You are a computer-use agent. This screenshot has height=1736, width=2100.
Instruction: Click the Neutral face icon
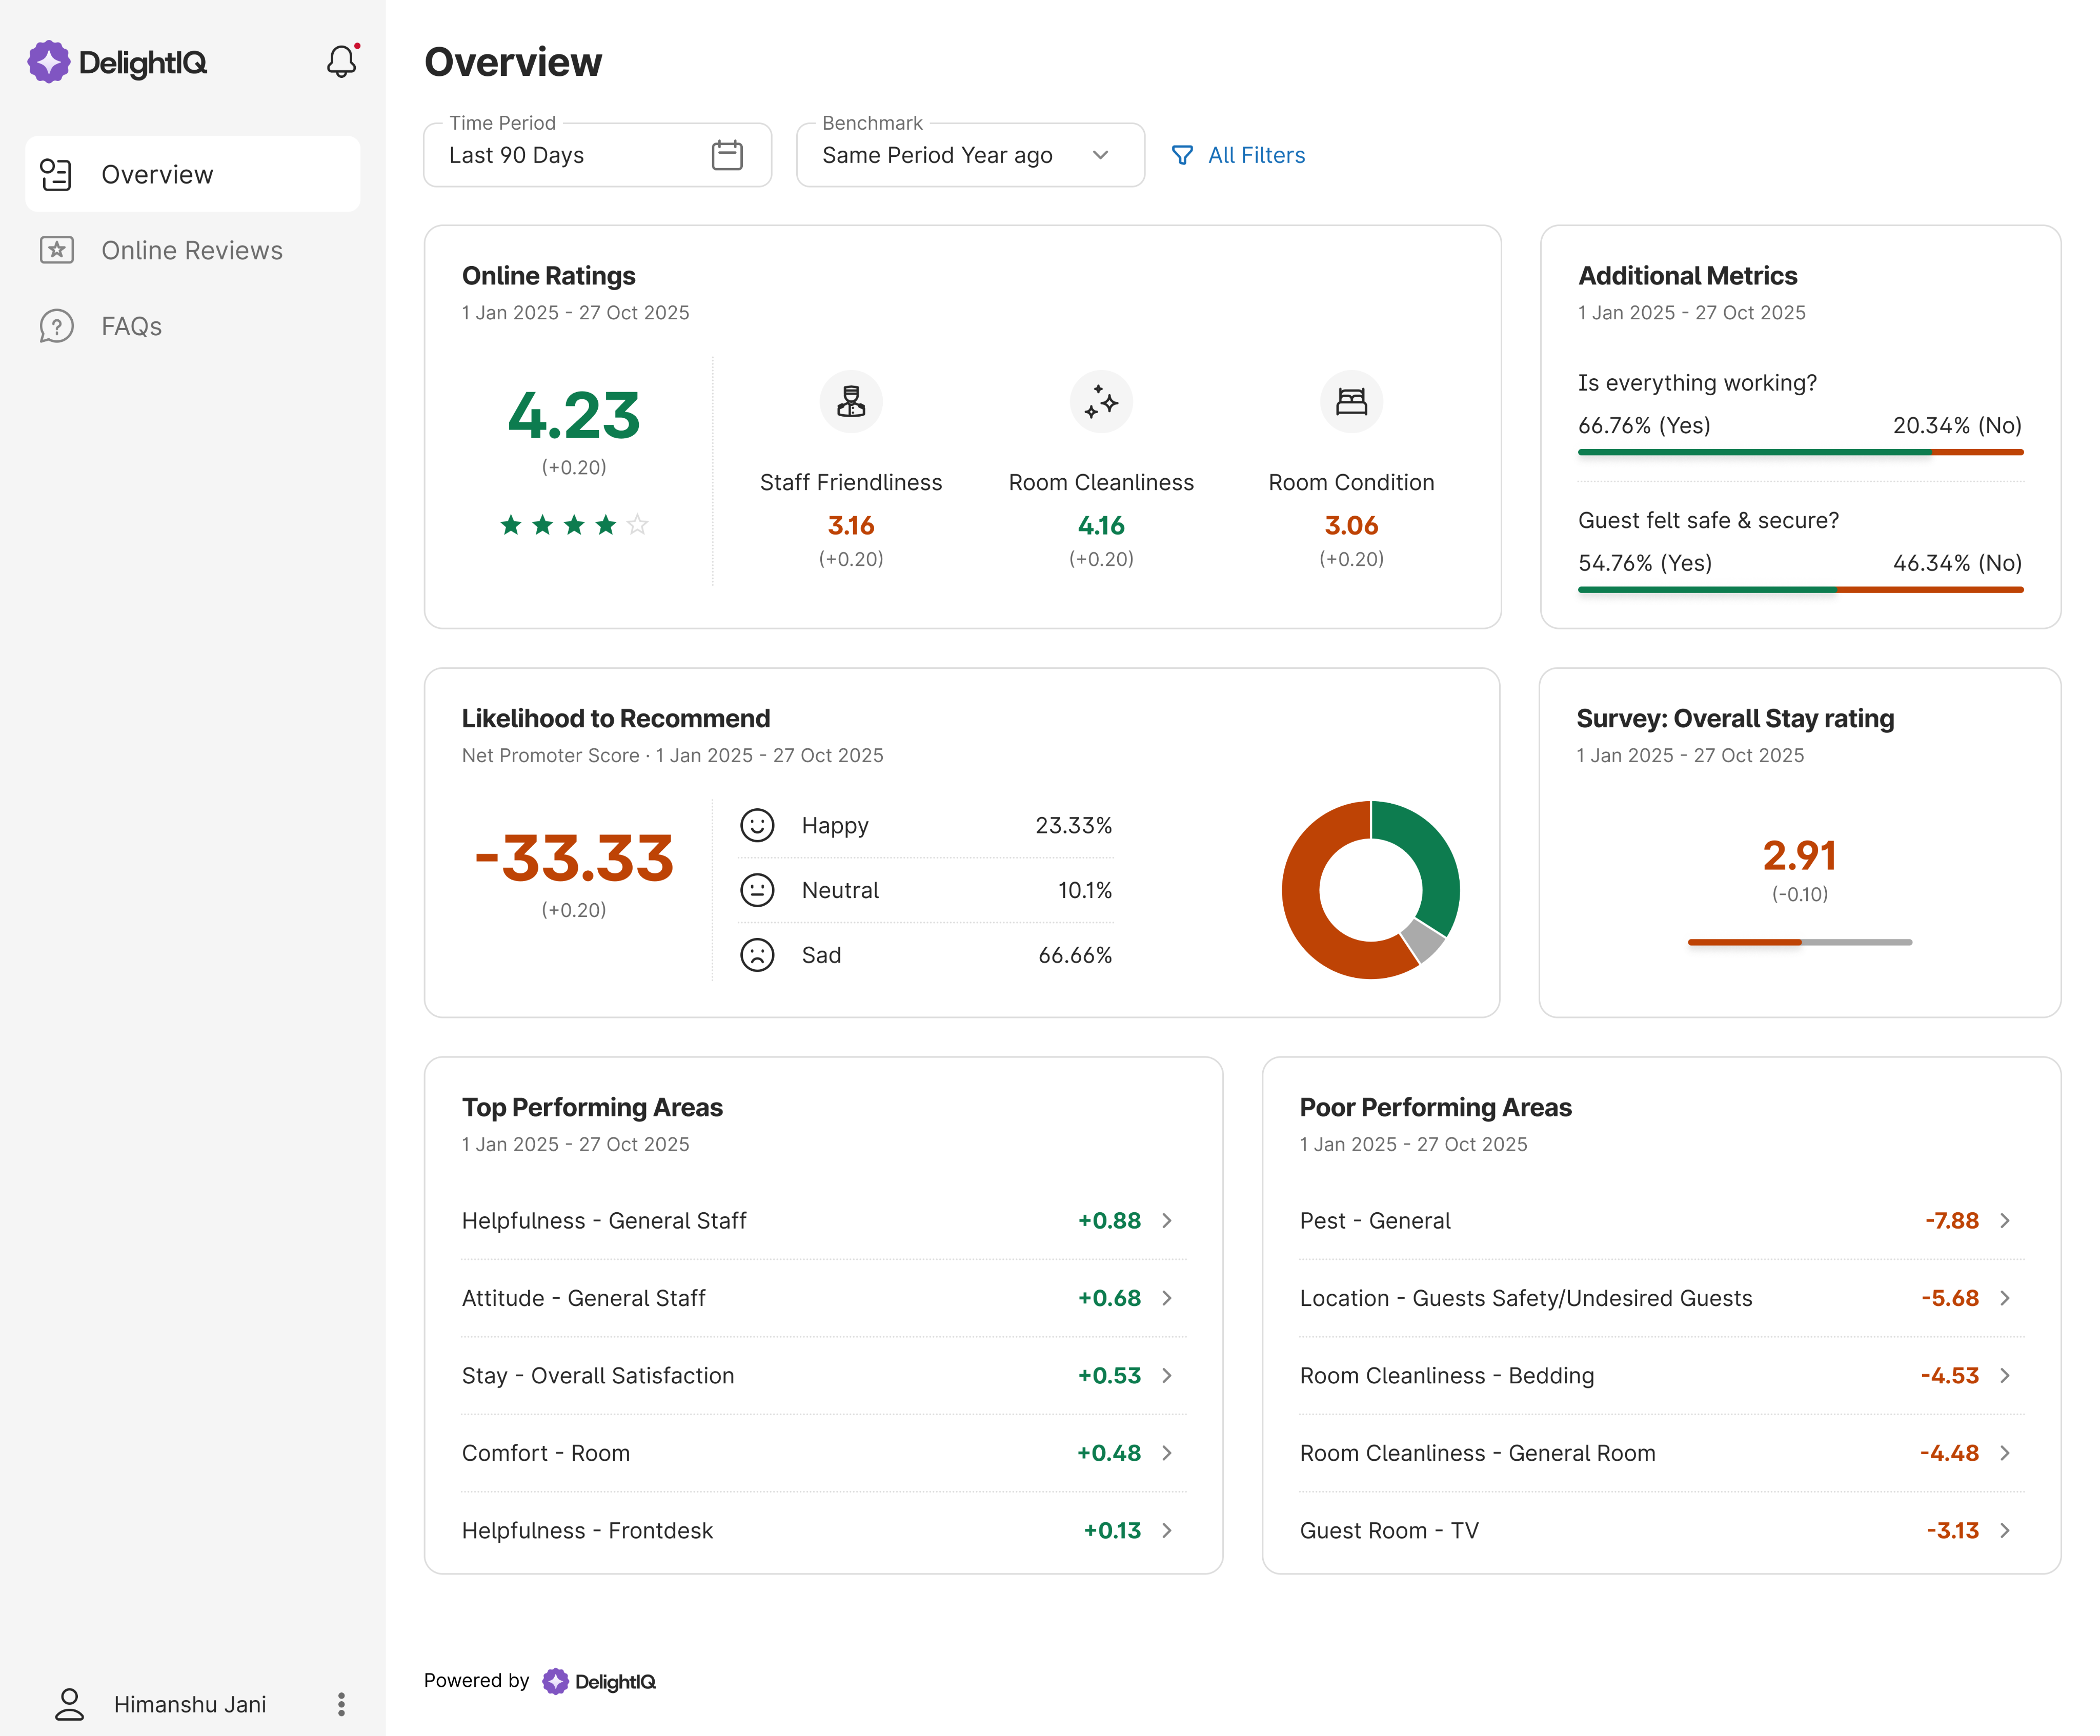[x=757, y=890]
